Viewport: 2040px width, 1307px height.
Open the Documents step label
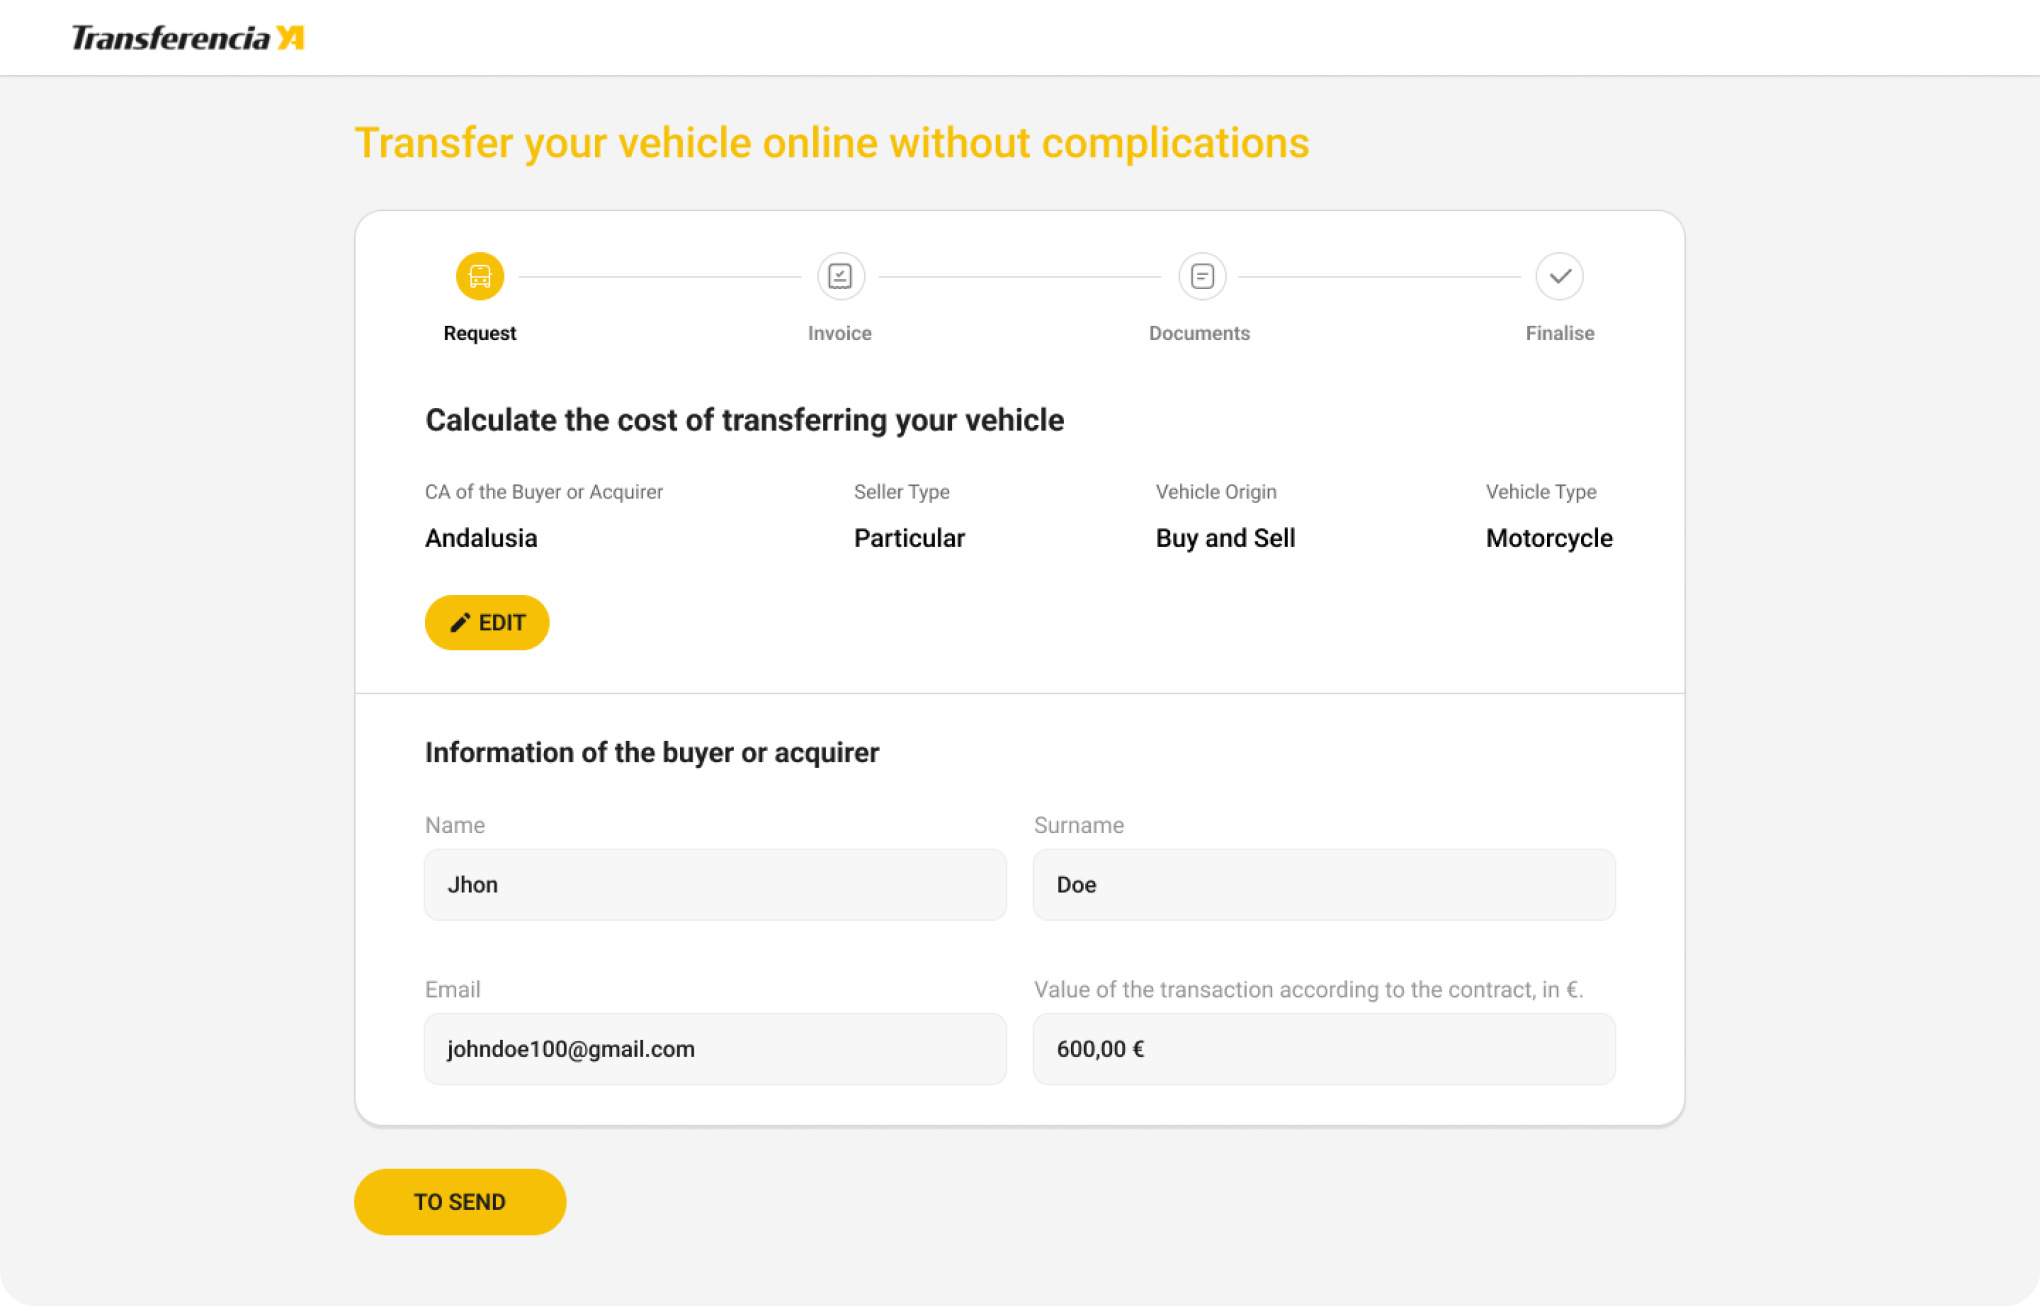point(1199,333)
